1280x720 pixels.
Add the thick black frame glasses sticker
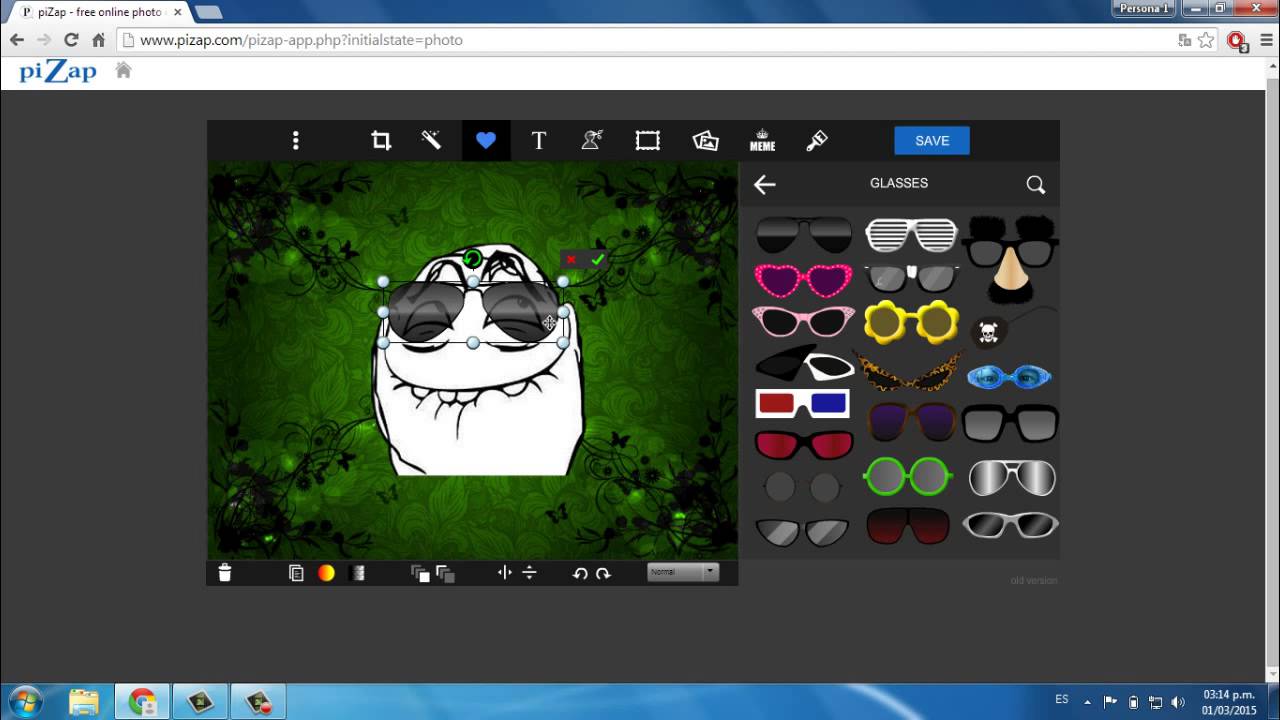click(1010, 423)
